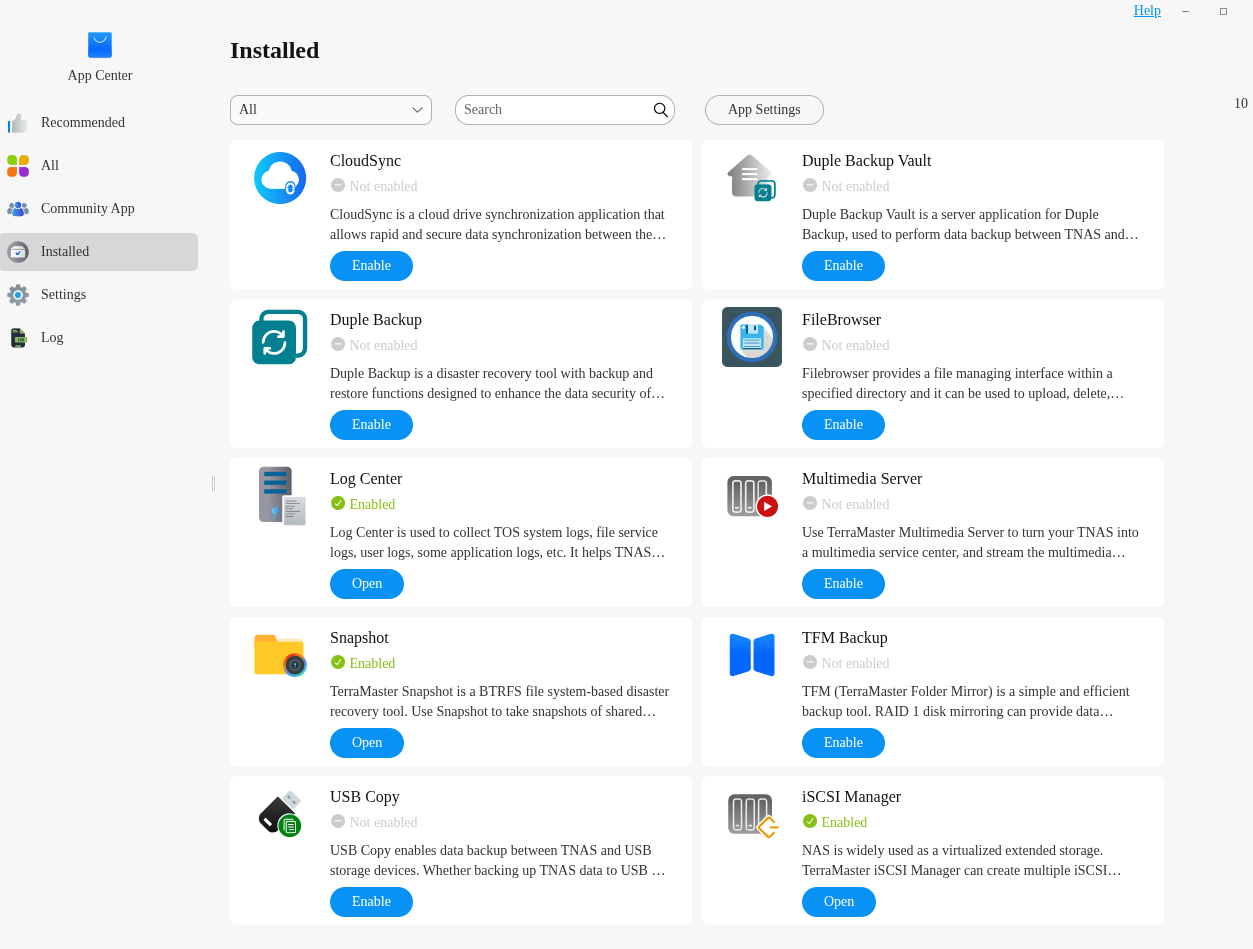Click the iSCSI Manager icon

752,814
